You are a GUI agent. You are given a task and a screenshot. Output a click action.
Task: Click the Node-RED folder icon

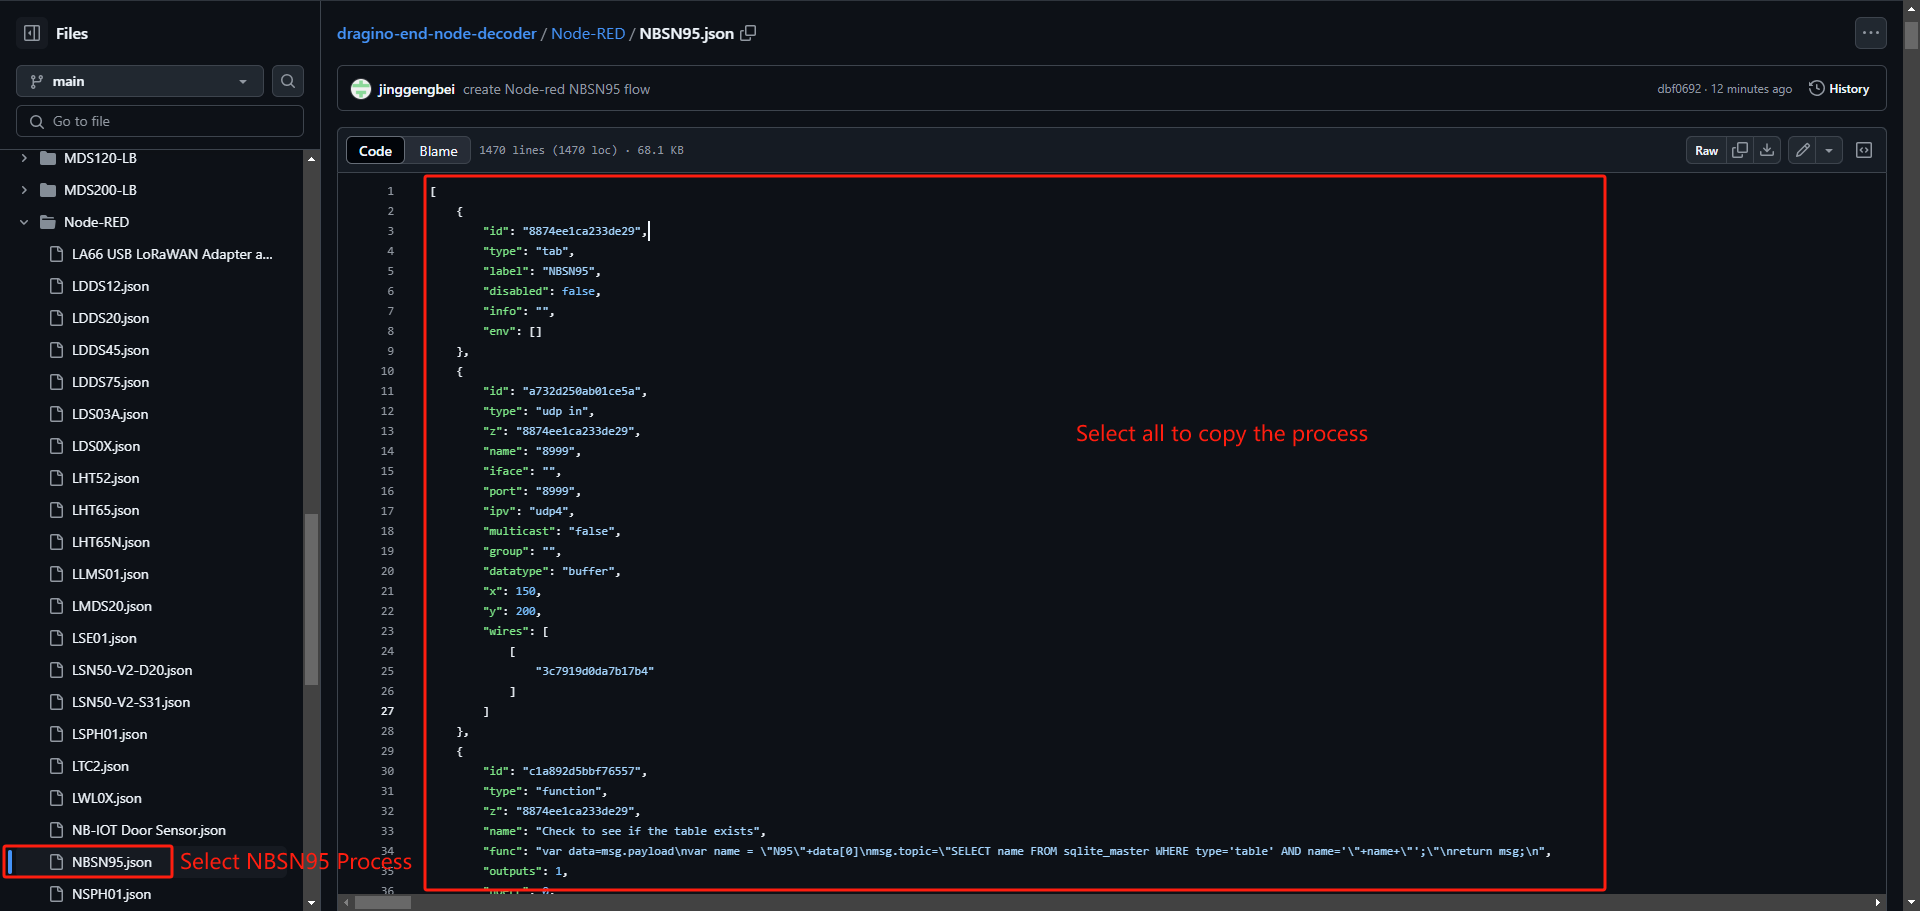(48, 222)
